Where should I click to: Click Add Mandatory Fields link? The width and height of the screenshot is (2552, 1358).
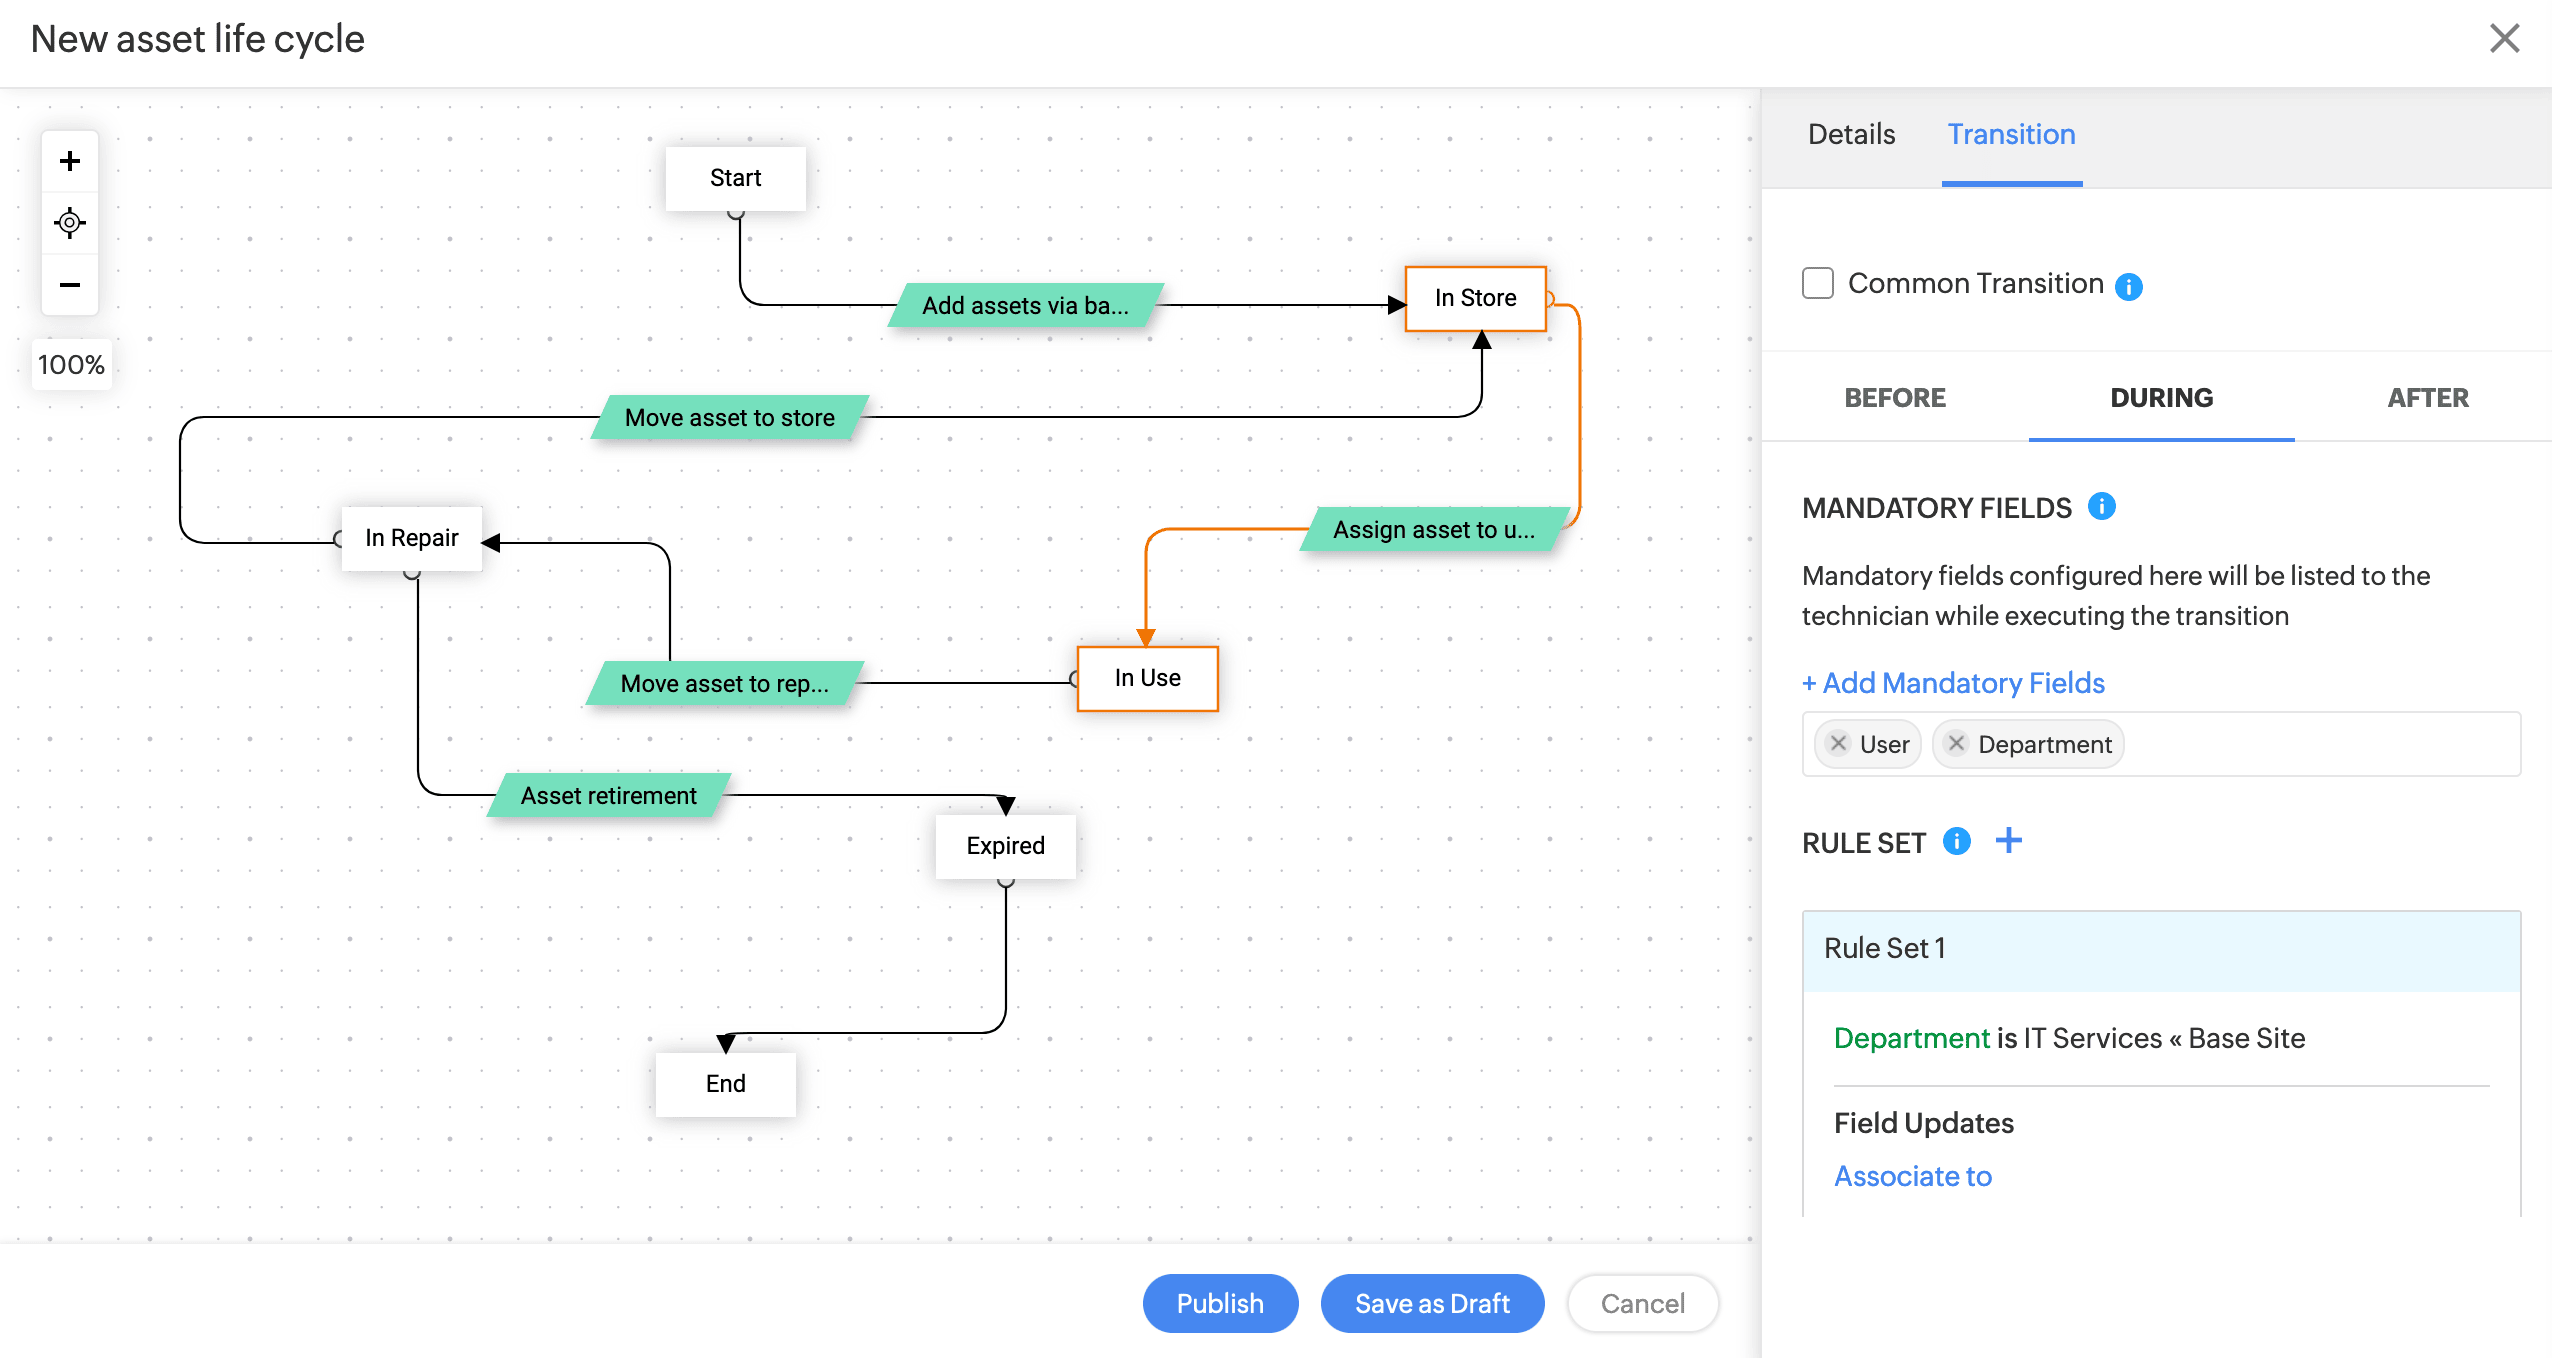click(x=1953, y=683)
